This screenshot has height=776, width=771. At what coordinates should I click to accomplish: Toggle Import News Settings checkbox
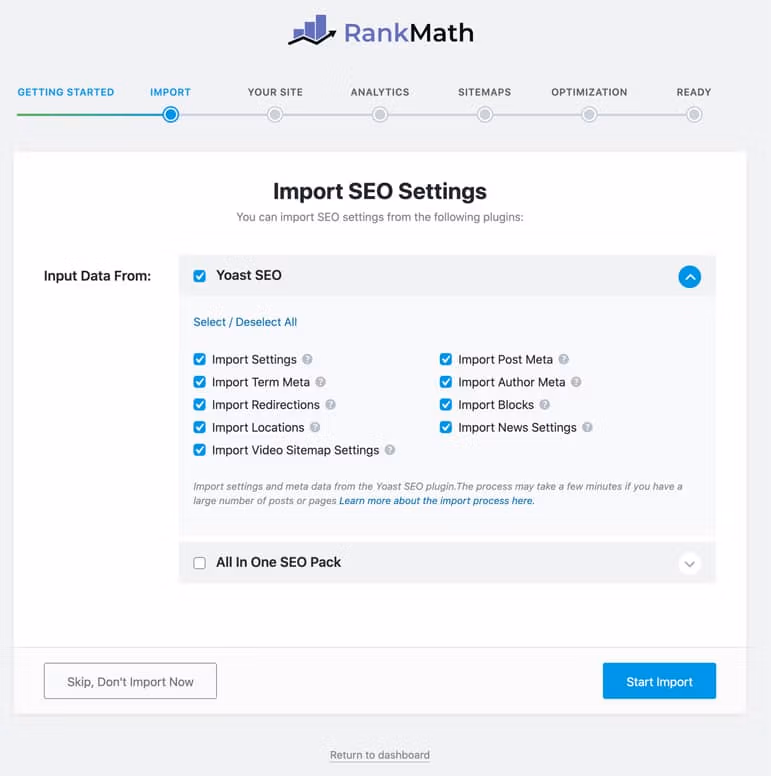point(446,427)
